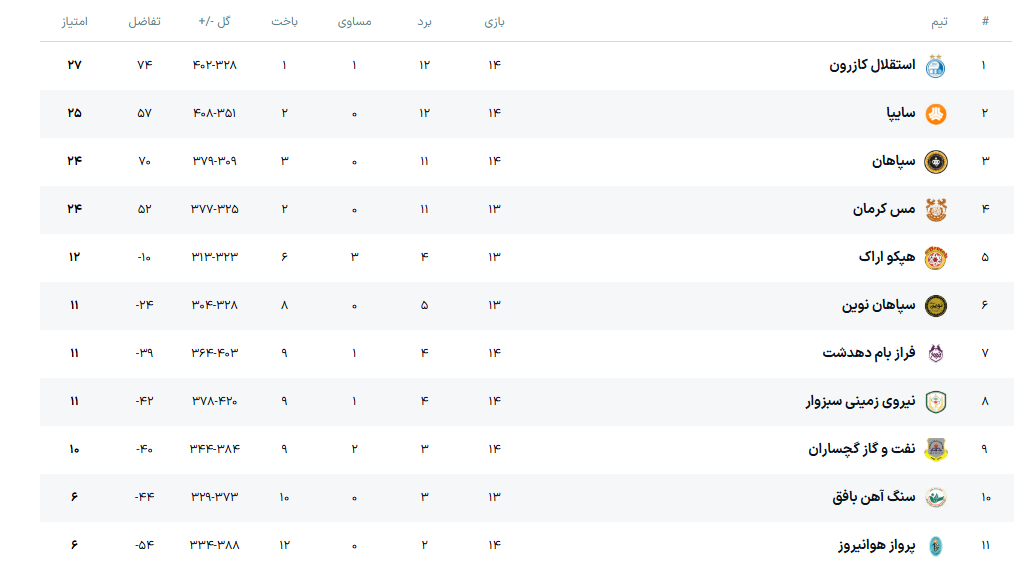The height and width of the screenshot is (586, 1019).
Task: Click the تفاضل difference column header
Action: pyautogui.click(x=144, y=22)
